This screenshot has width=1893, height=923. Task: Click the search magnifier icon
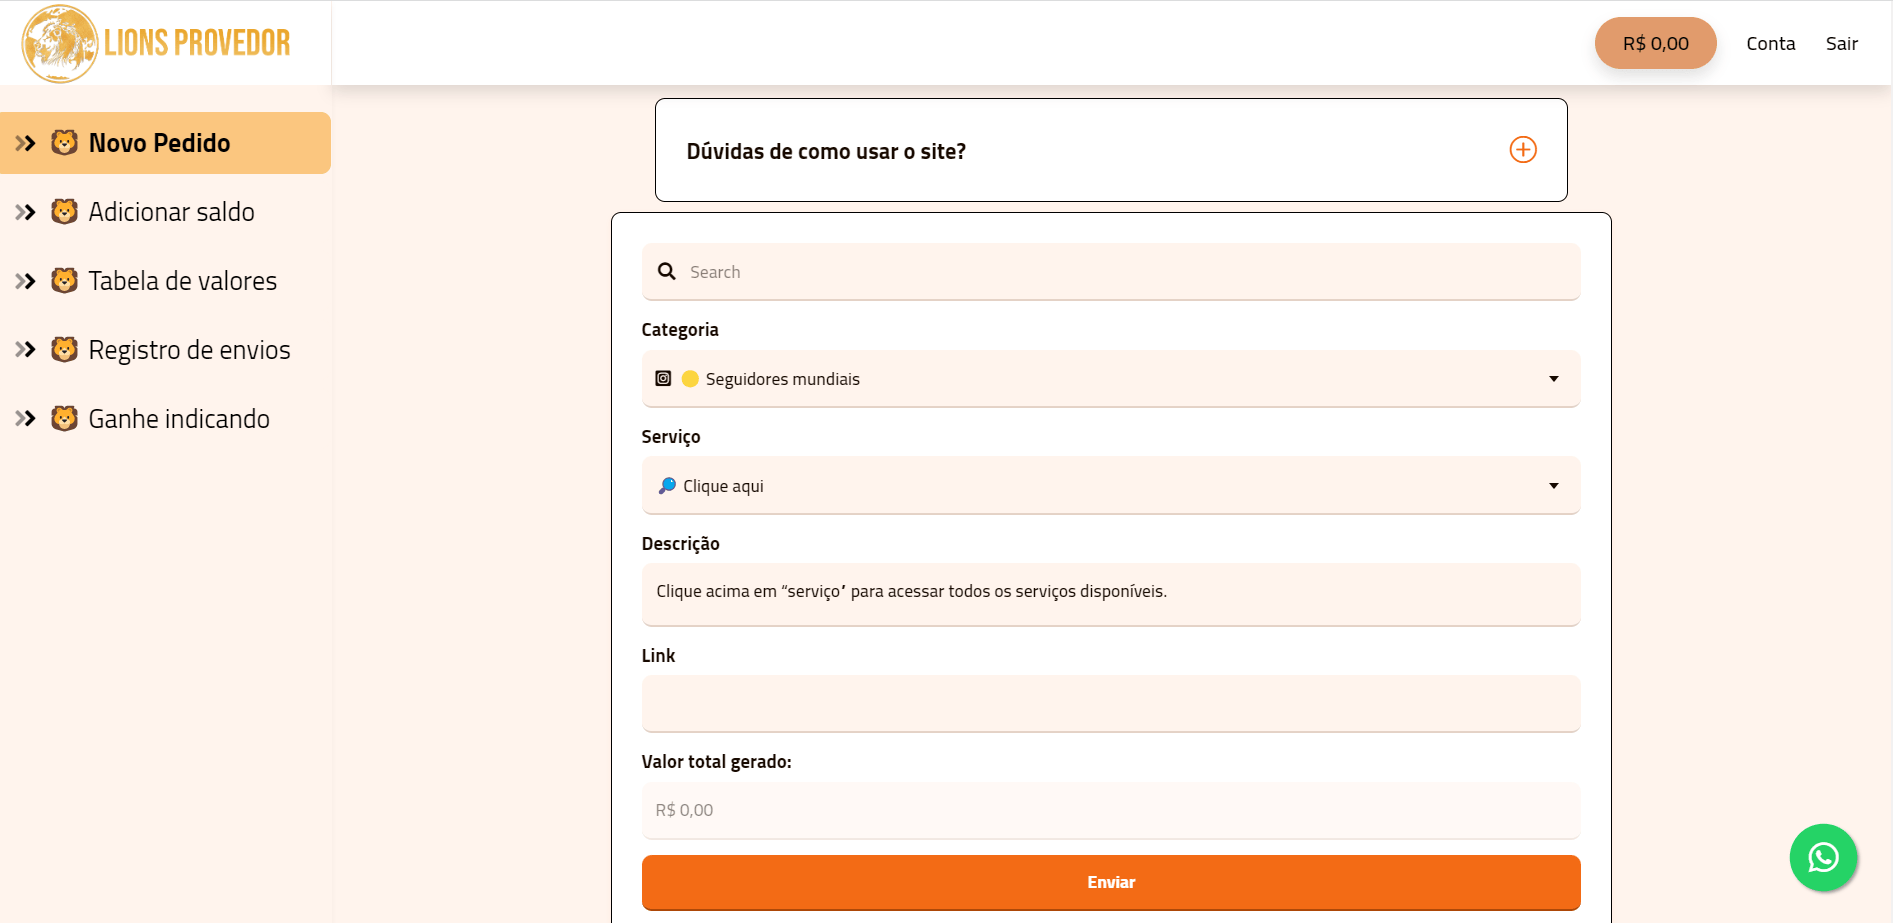(x=667, y=271)
